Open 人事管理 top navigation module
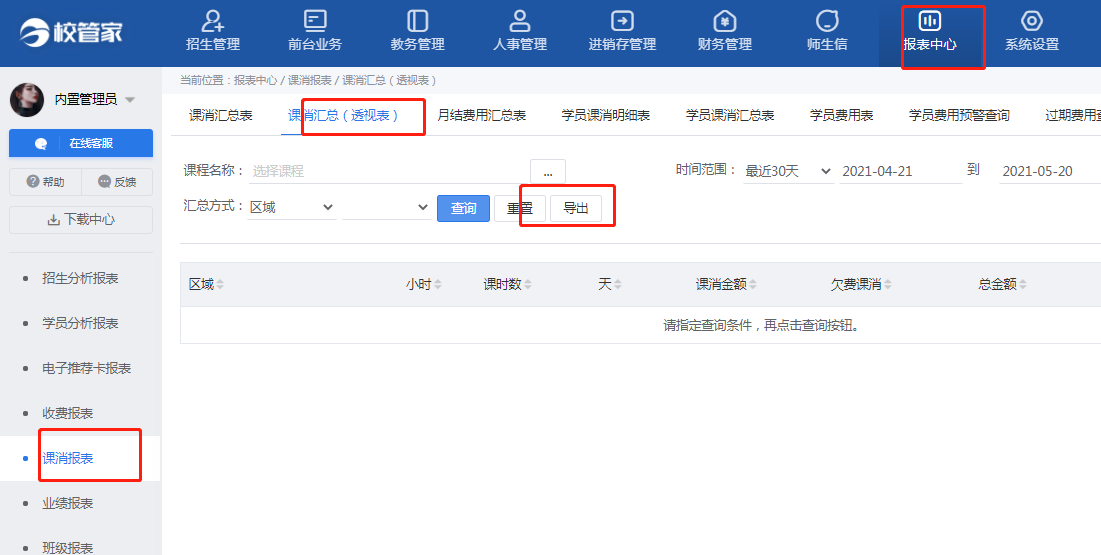The height and width of the screenshot is (555, 1101). 520,32
